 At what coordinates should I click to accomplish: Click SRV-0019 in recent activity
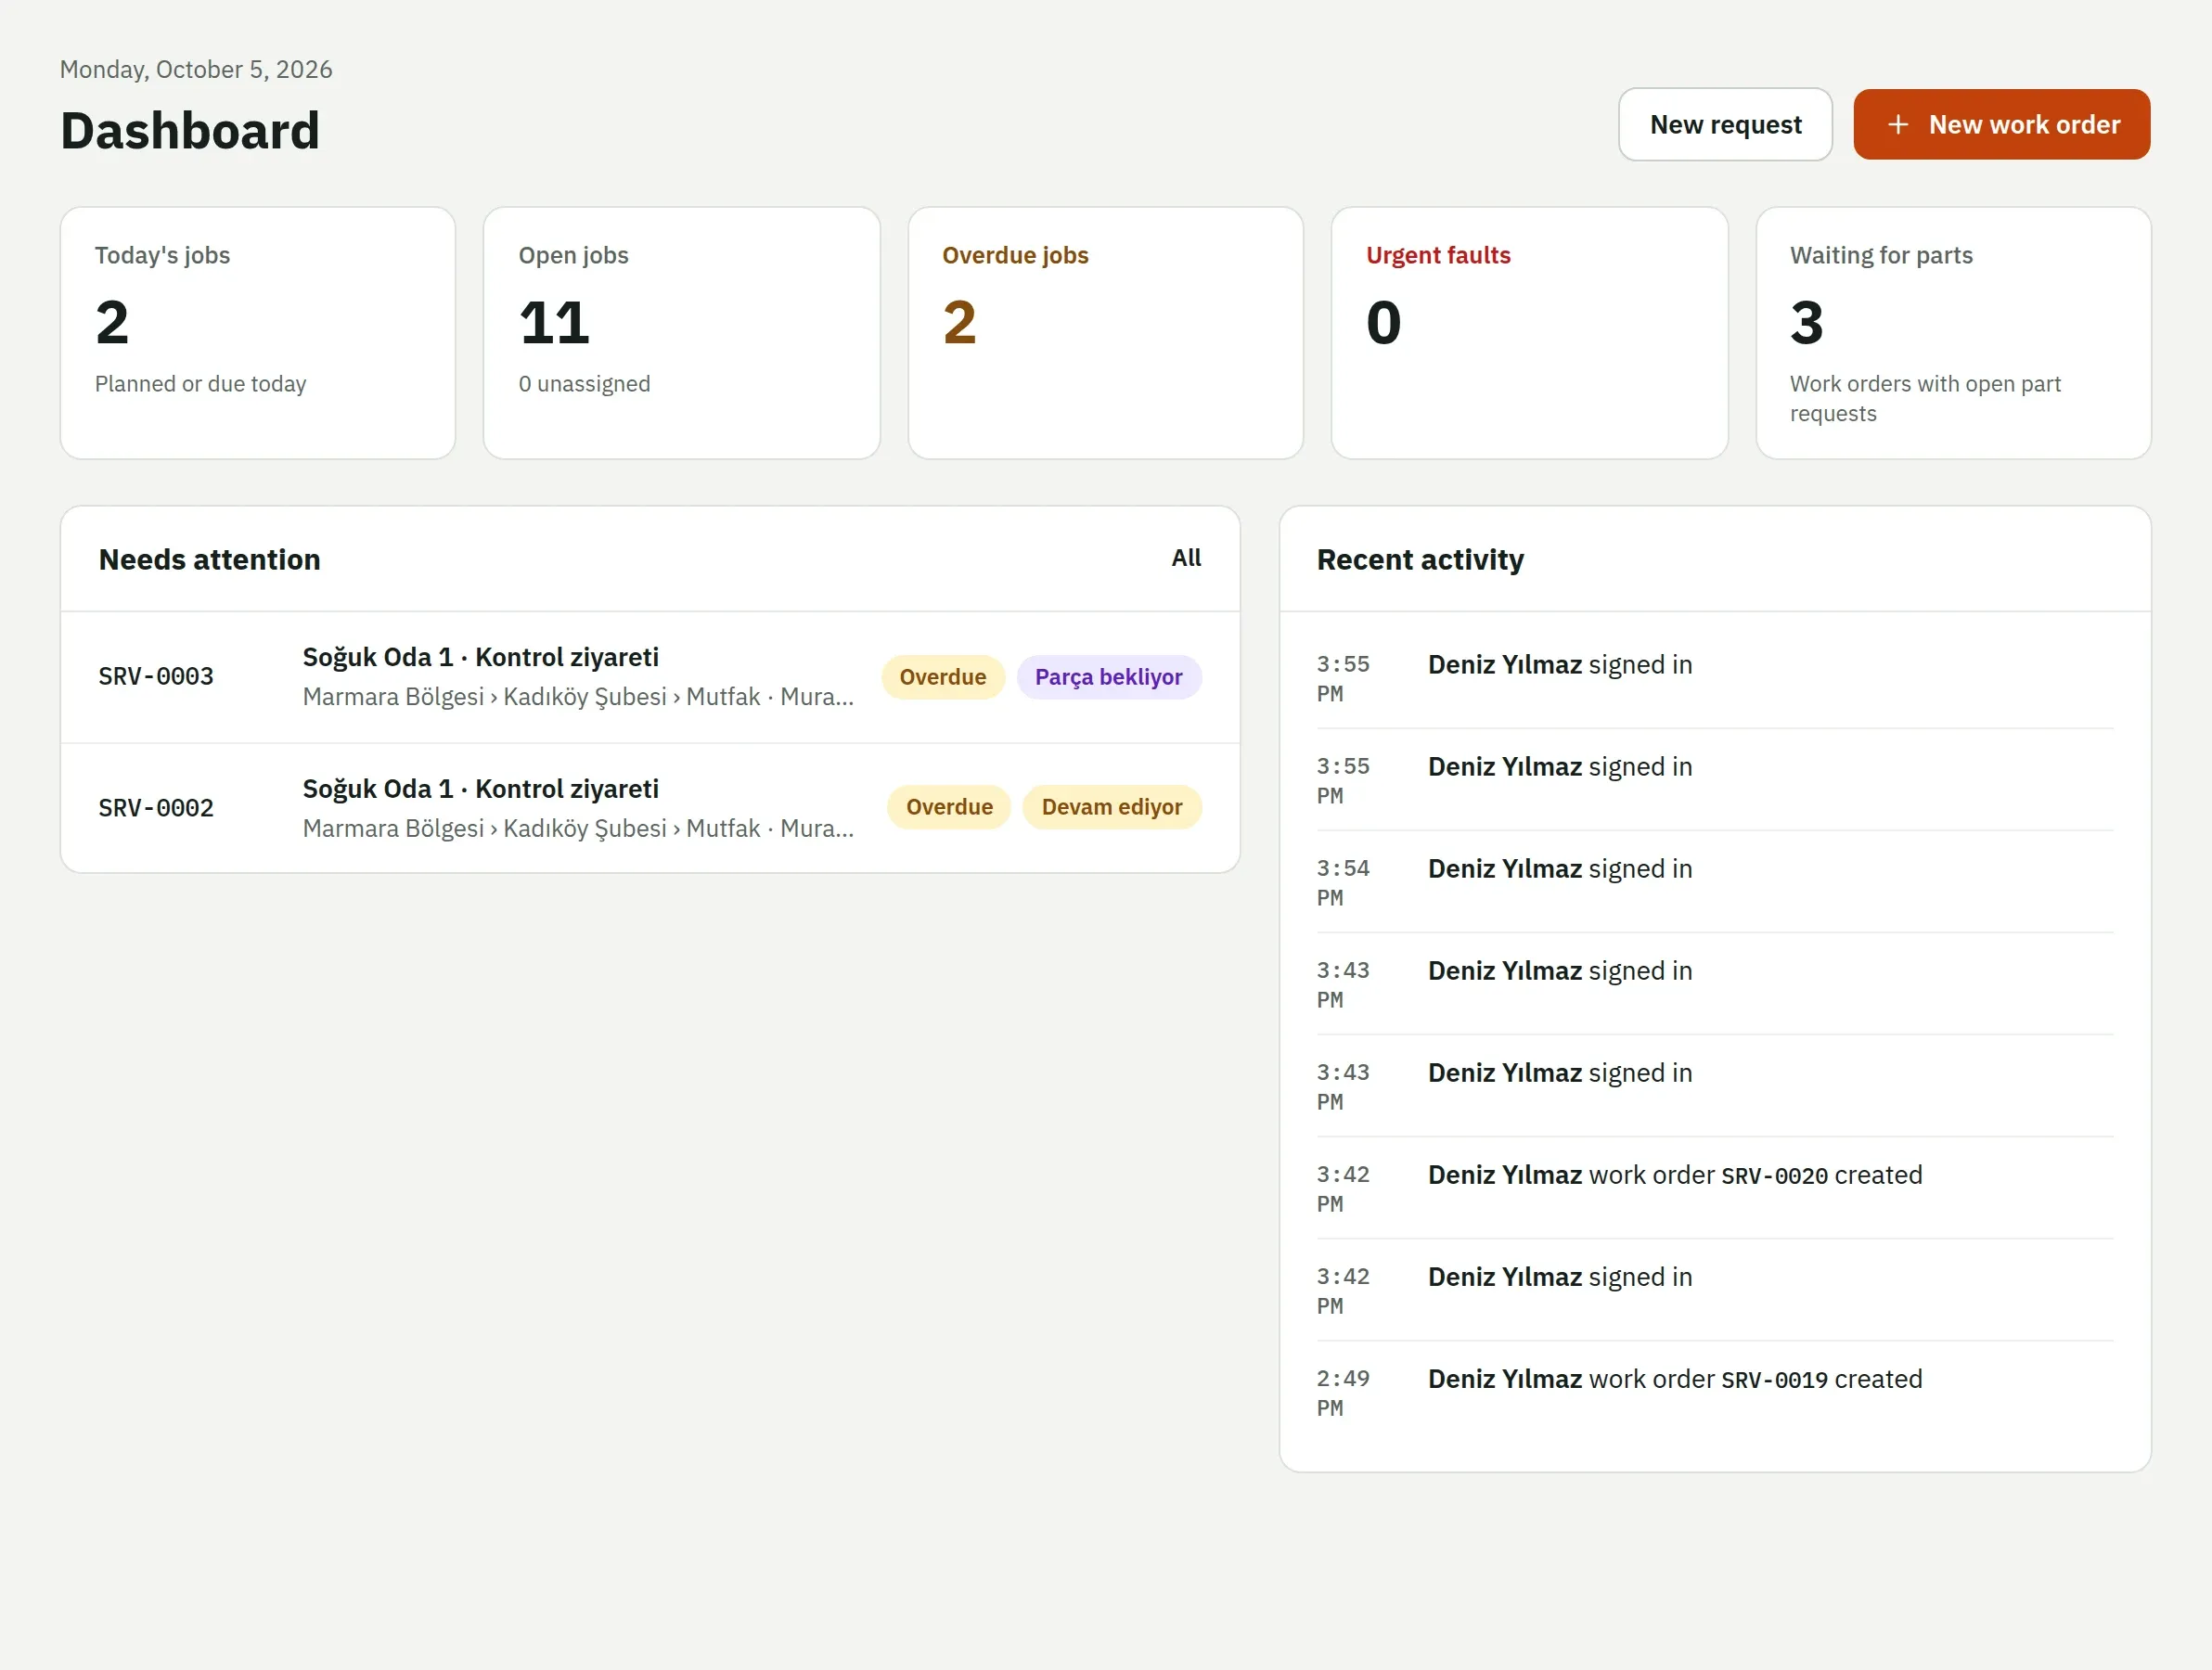tap(1774, 1380)
